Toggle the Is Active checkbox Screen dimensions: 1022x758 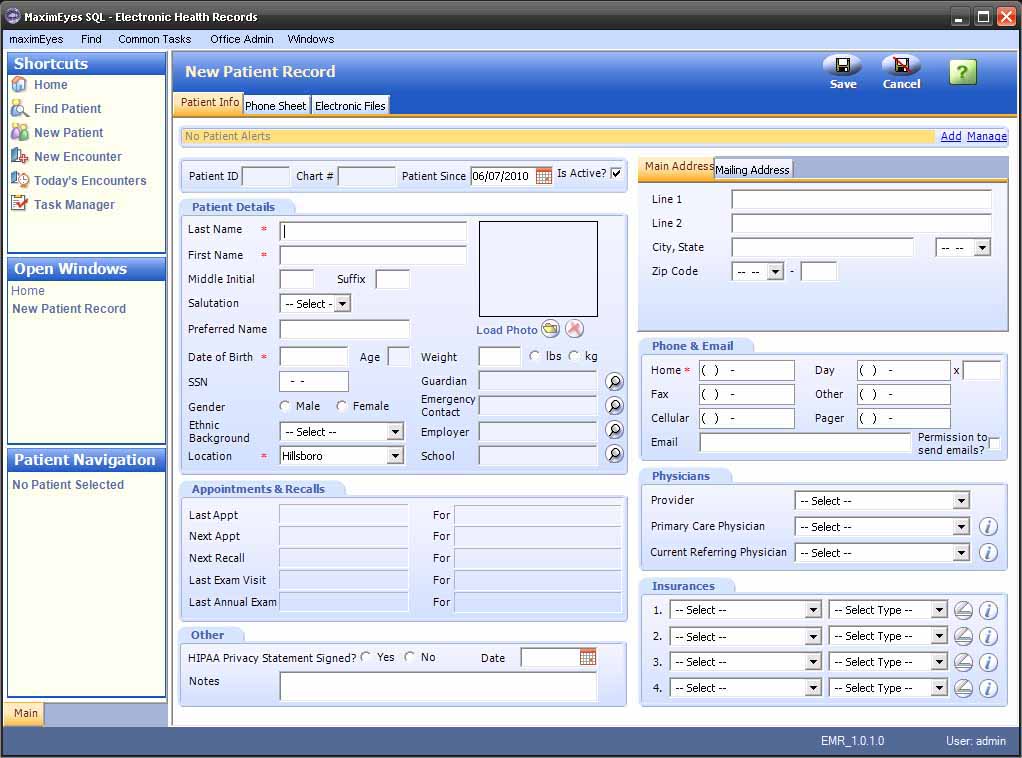click(616, 173)
